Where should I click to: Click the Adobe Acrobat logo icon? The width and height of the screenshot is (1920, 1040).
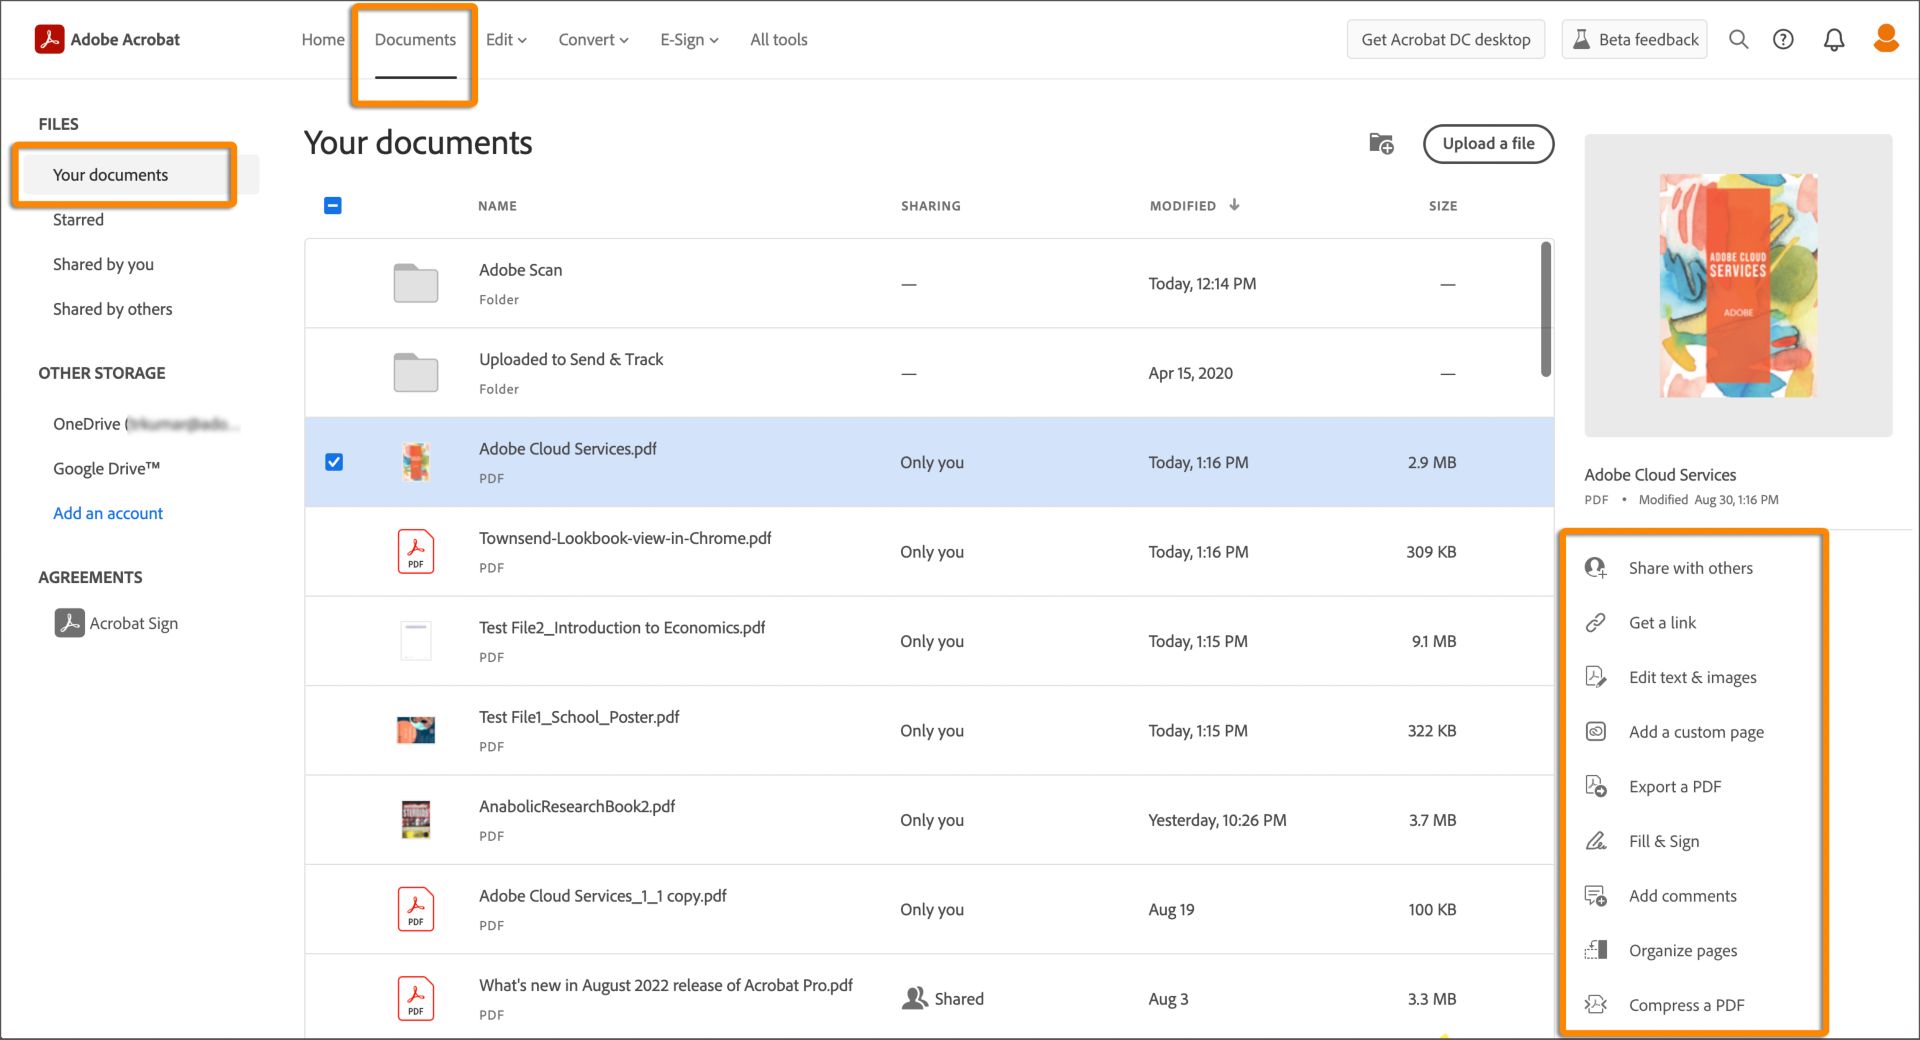click(49, 39)
